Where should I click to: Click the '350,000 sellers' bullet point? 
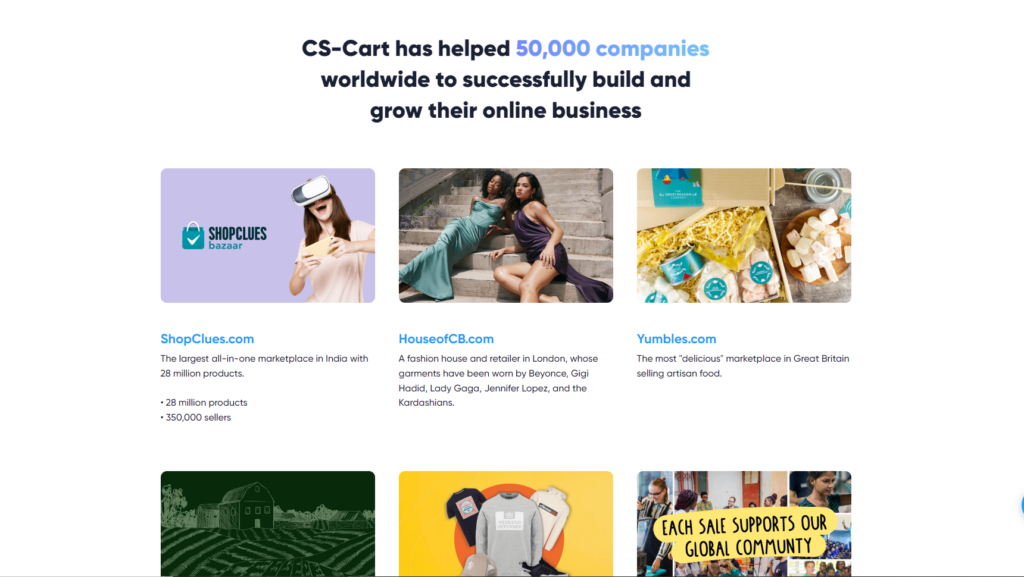196,418
